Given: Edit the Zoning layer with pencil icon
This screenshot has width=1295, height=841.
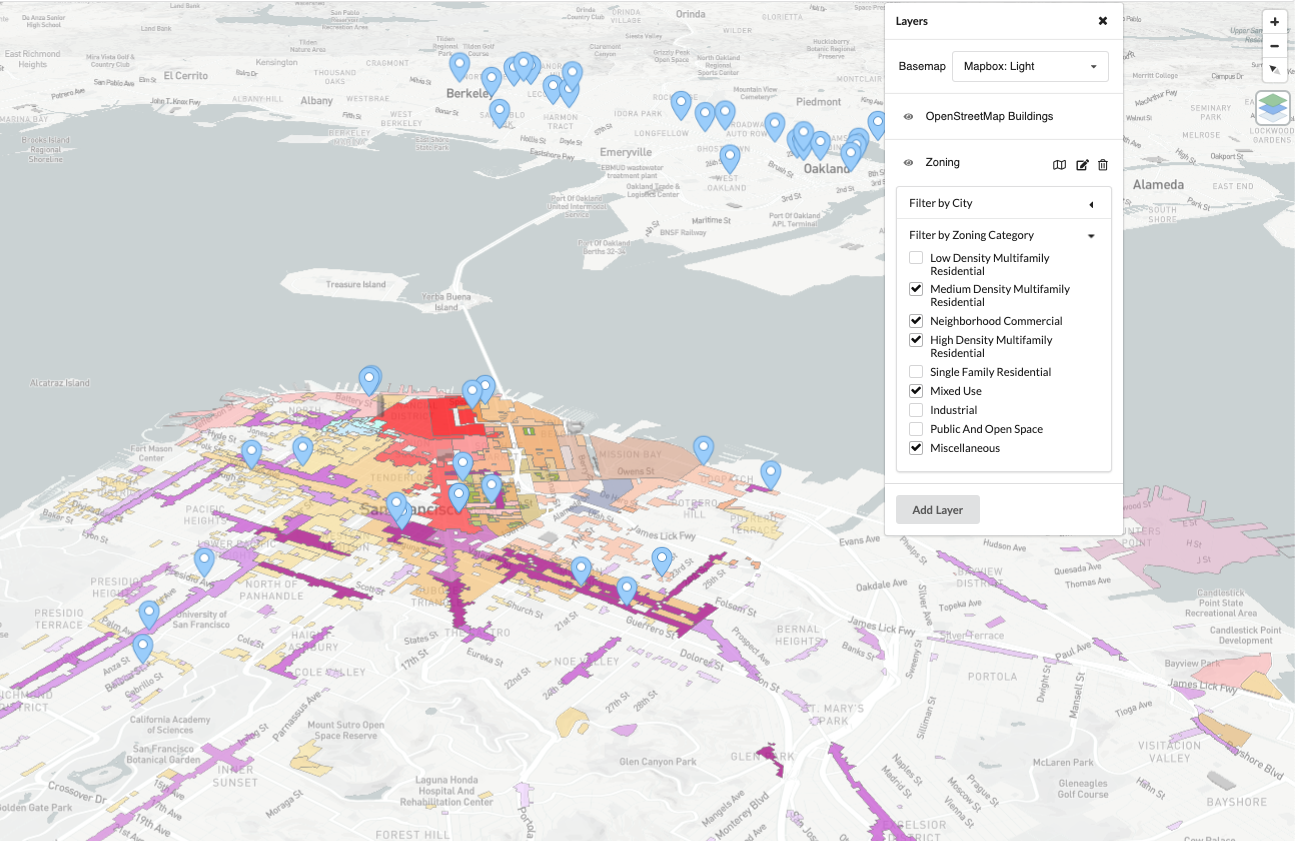Looking at the screenshot, I should click(x=1082, y=165).
